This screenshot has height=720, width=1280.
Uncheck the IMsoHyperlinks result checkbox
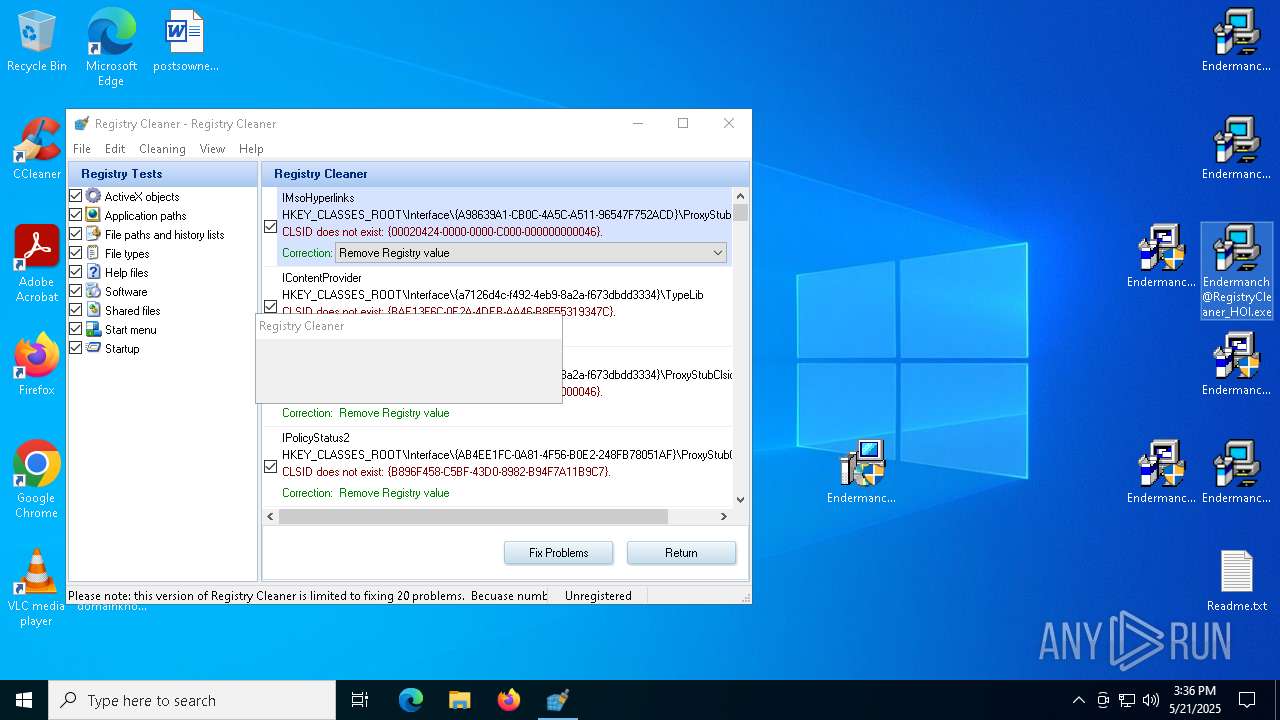[x=270, y=227]
